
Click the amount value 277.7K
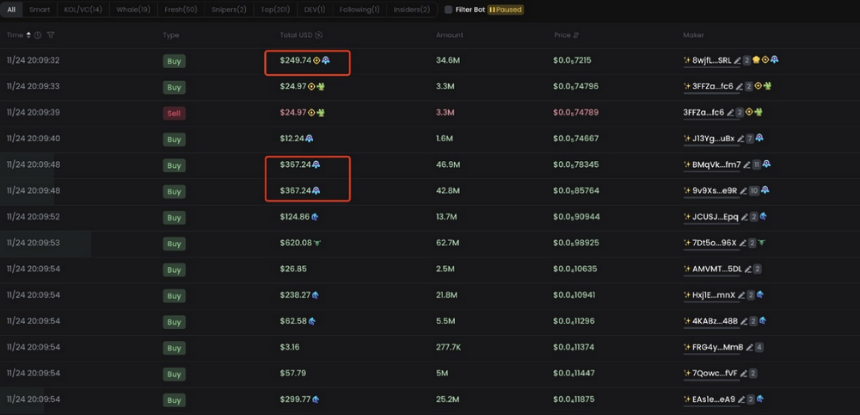[x=450, y=347]
